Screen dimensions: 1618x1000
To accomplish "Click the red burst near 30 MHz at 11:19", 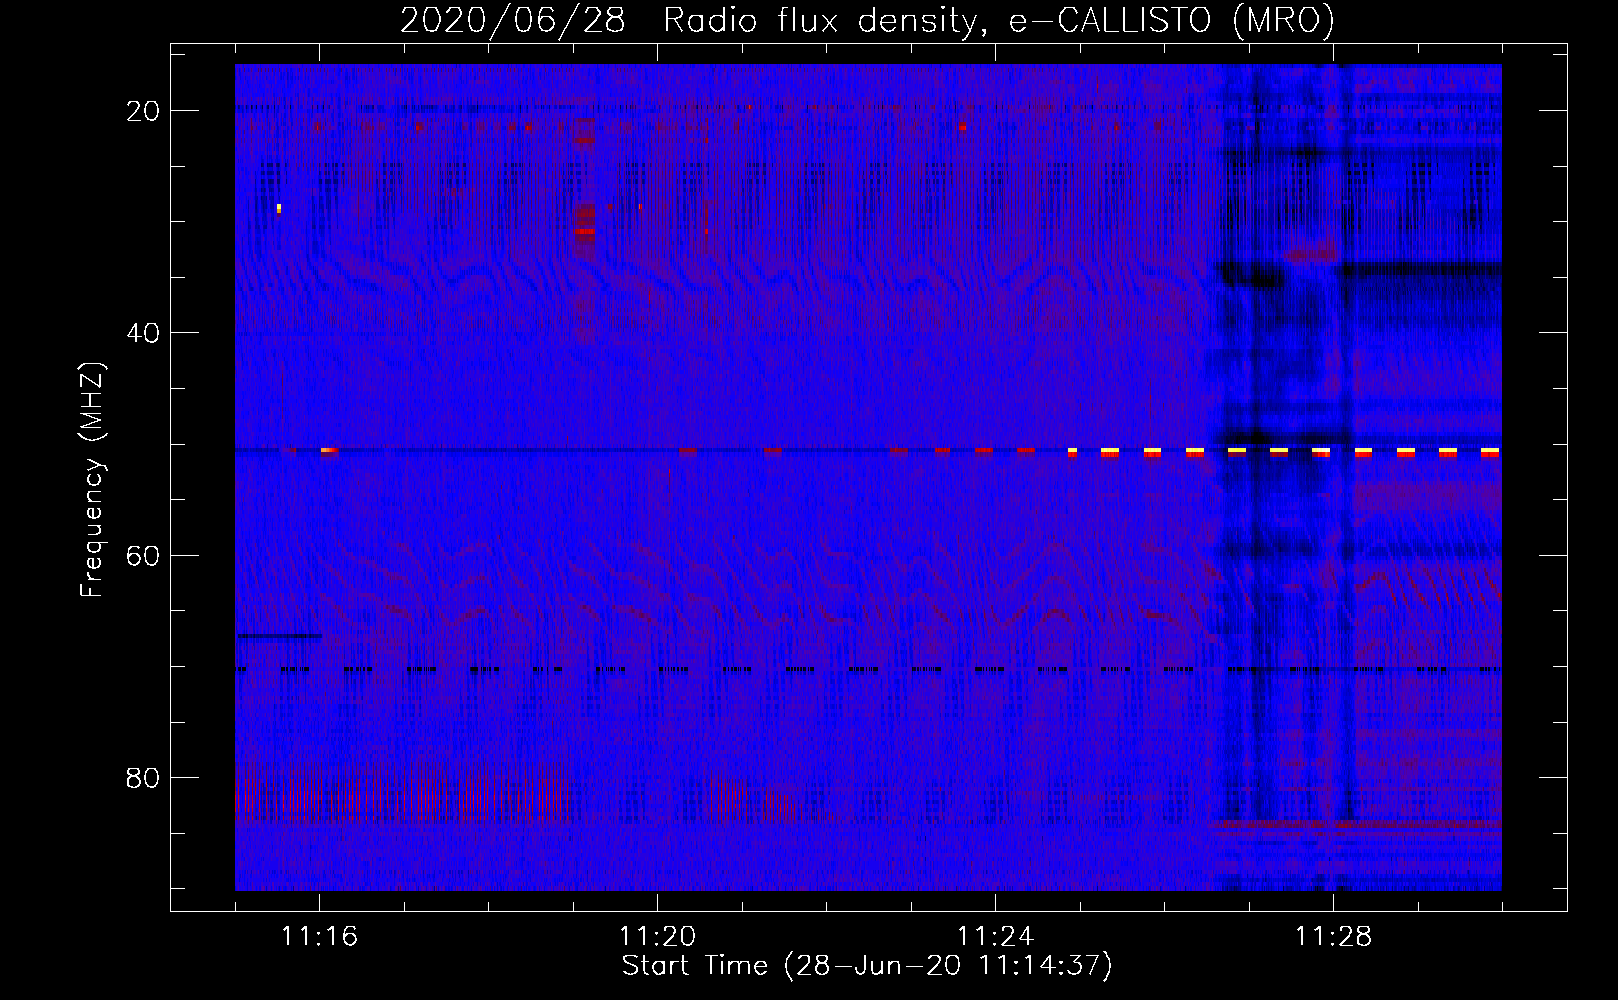I will 585,226.
